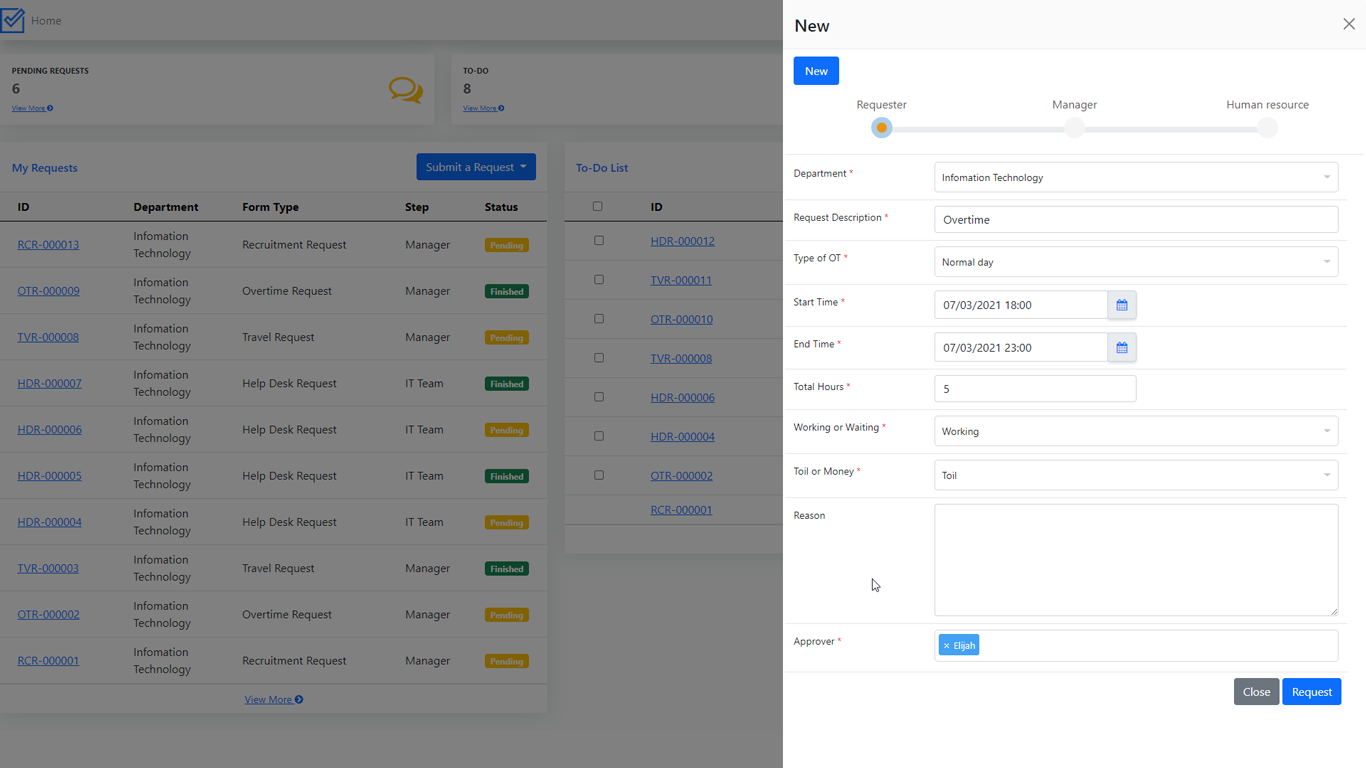Click the chat bubble icon in Pending Requests card
This screenshot has width=1366, height=768.
coord(404,90)
